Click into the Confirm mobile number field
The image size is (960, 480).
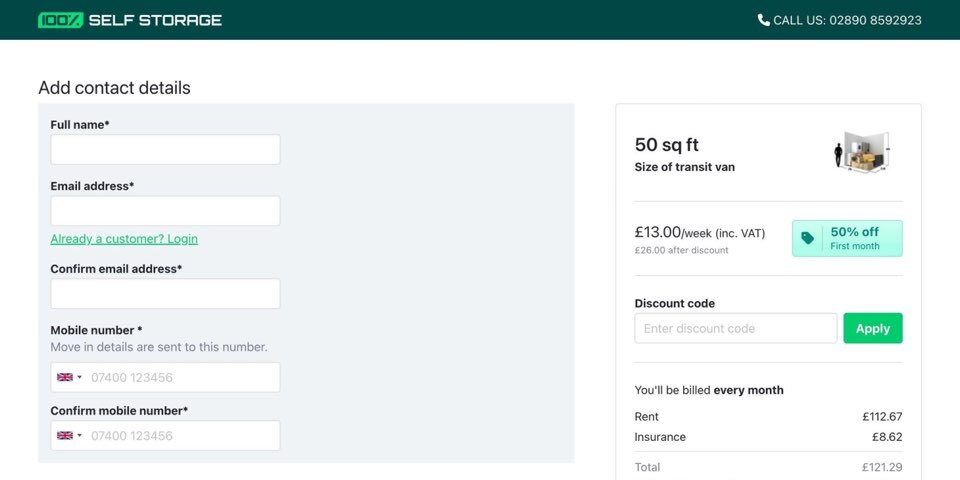180,436
